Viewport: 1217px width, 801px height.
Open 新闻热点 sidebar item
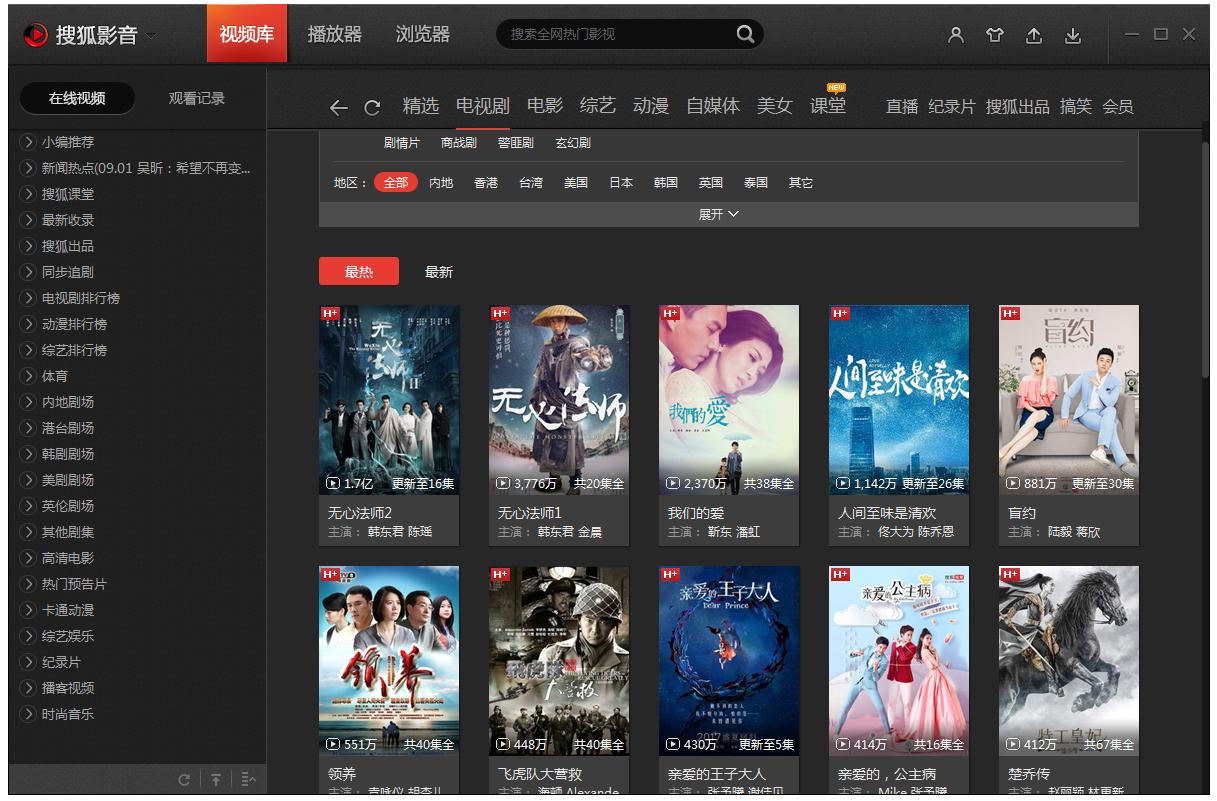pyautogui.click(x=146, y=168)
